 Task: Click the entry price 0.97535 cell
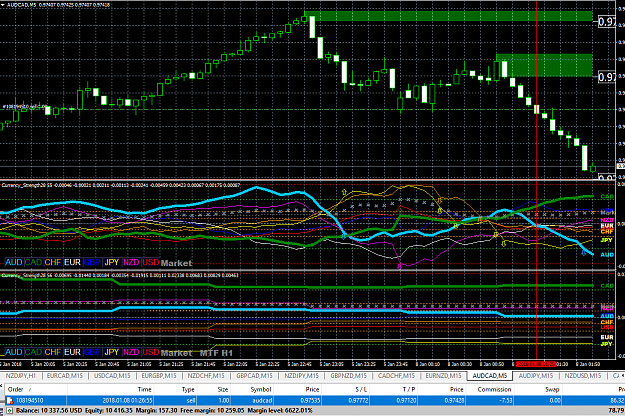(311, 400)
